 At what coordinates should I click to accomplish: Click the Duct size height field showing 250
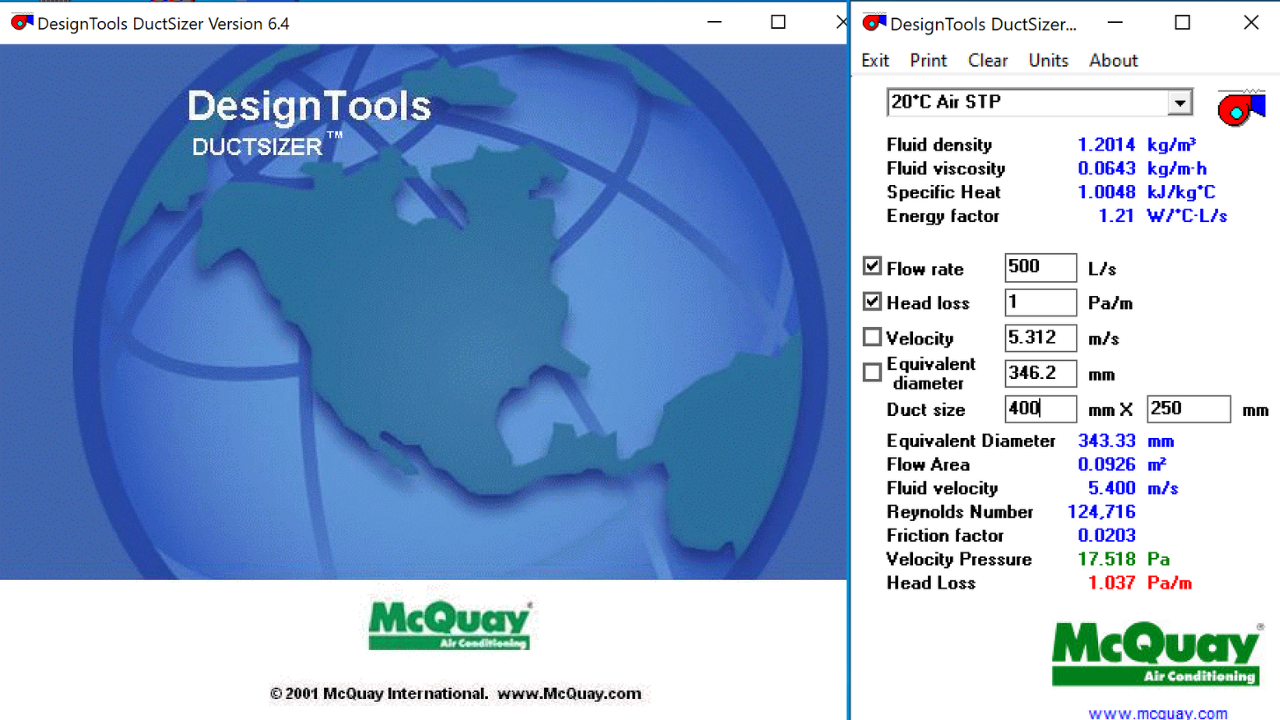(1189, 409)
